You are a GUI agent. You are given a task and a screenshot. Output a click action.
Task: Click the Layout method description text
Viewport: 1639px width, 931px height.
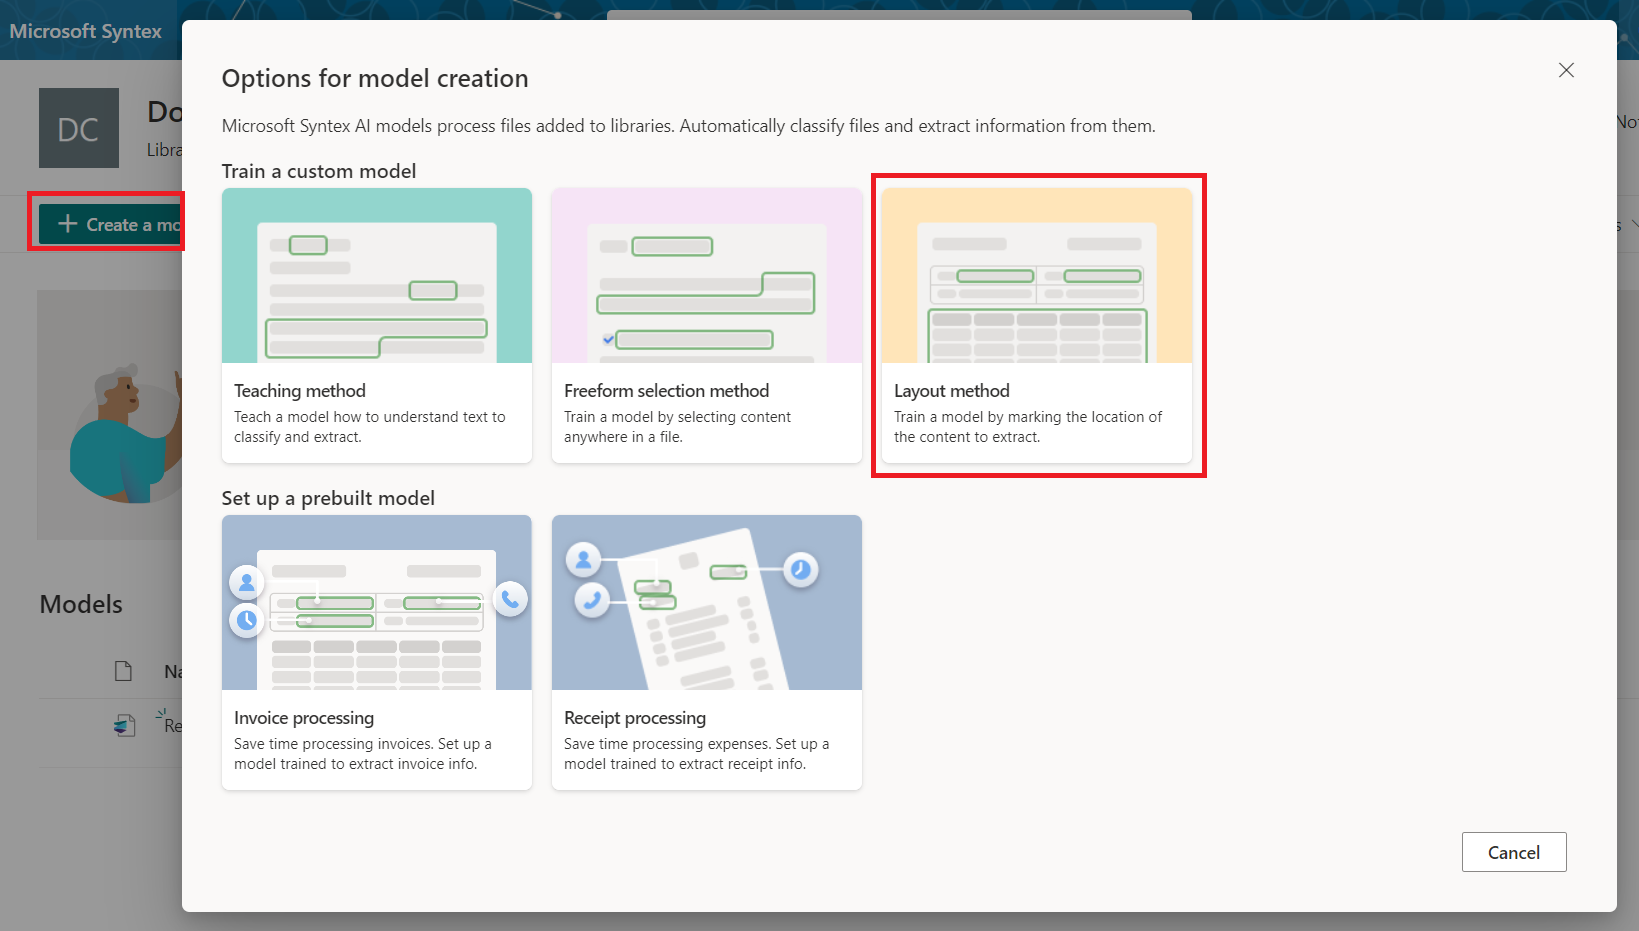tap(1027, 427)
